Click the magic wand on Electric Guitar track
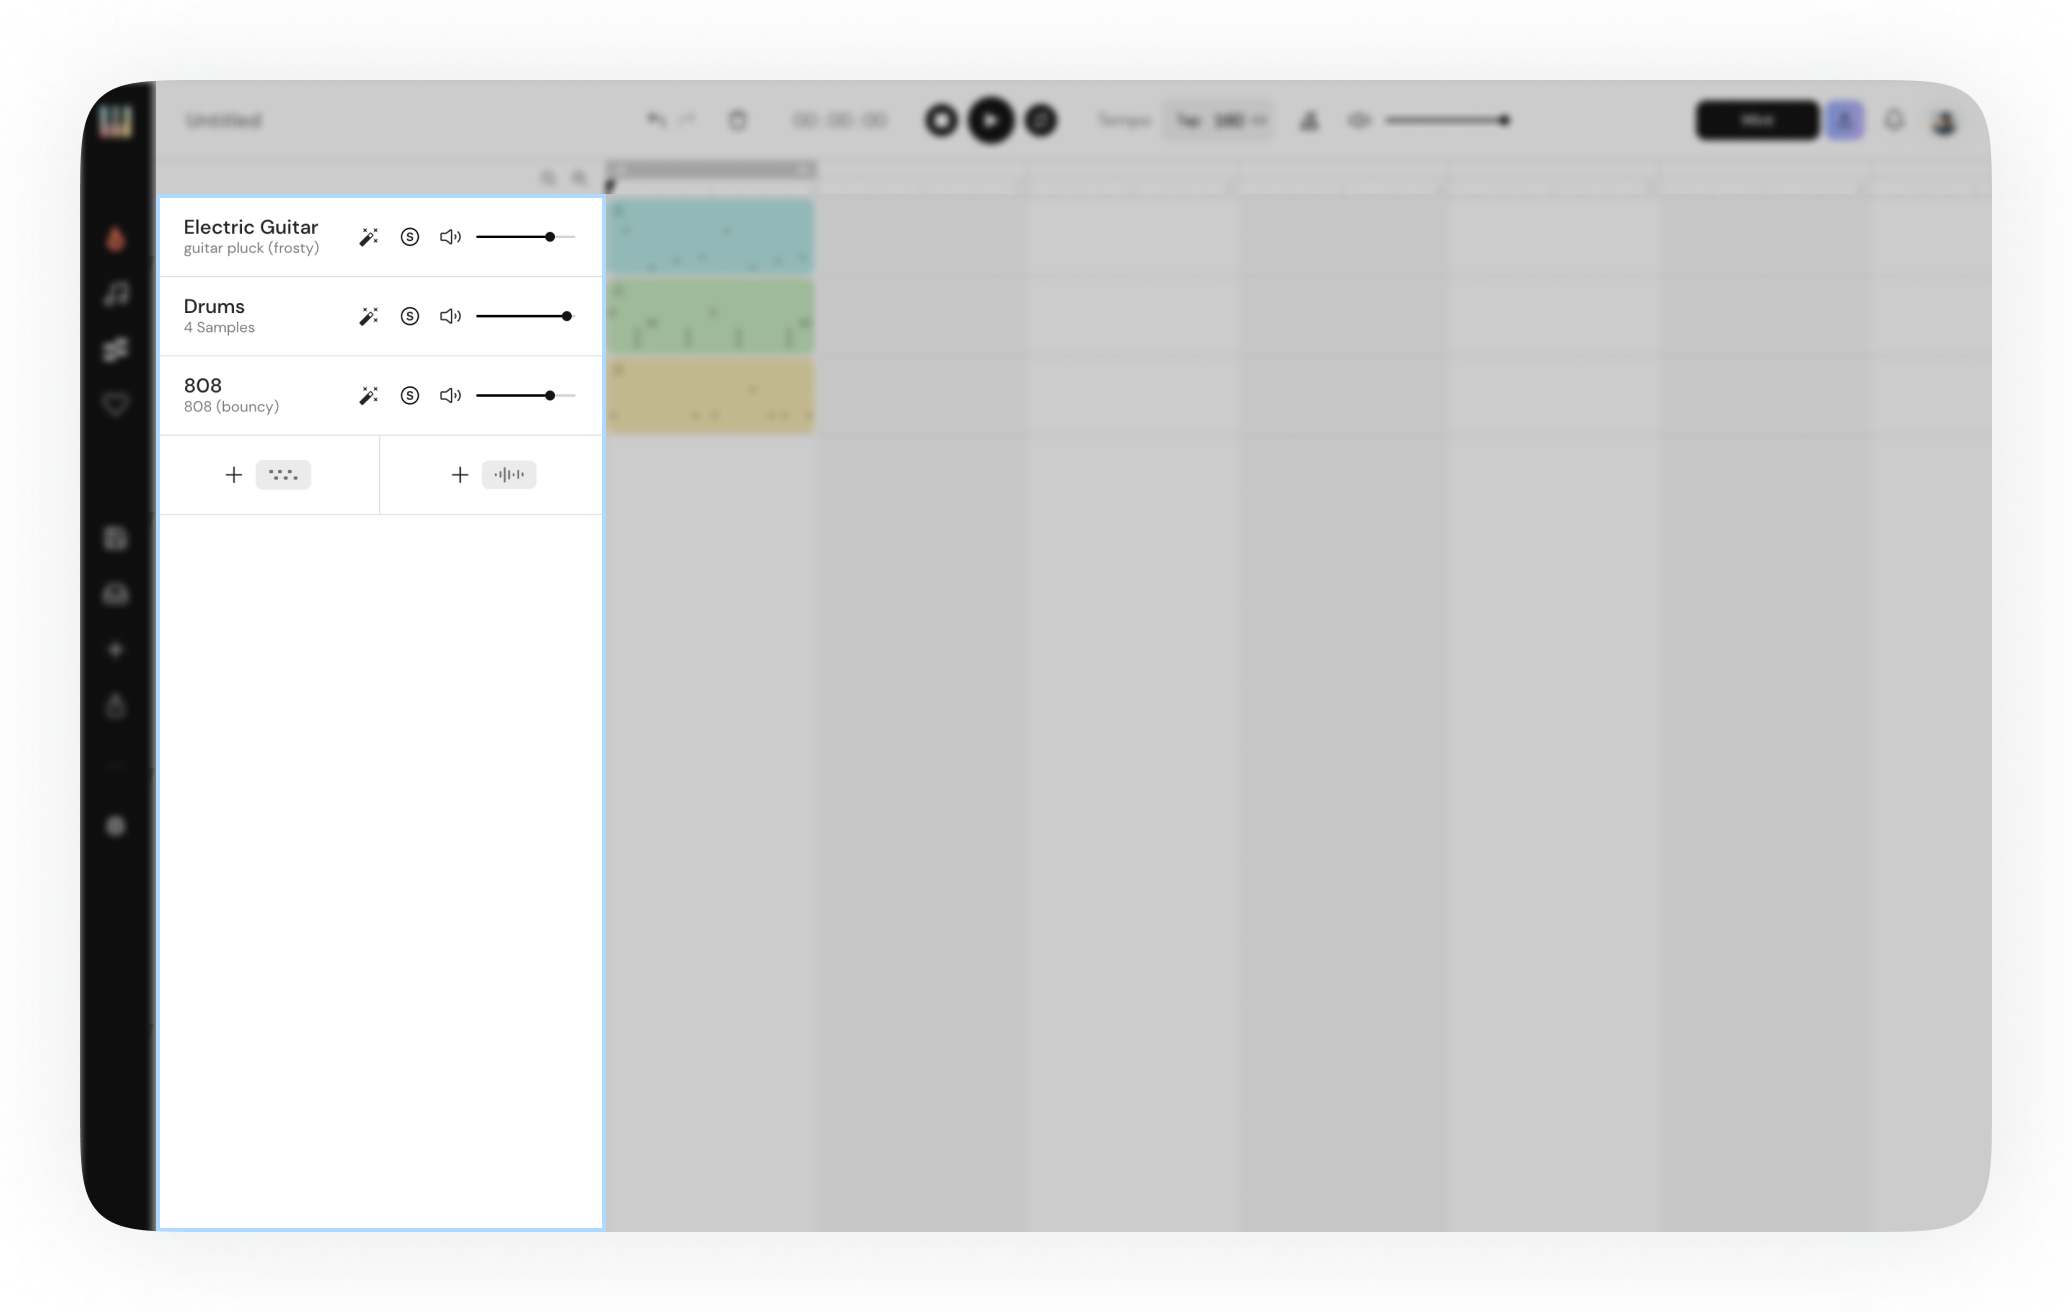Screen dimensions: 2072x1312 tap(368, 237)
